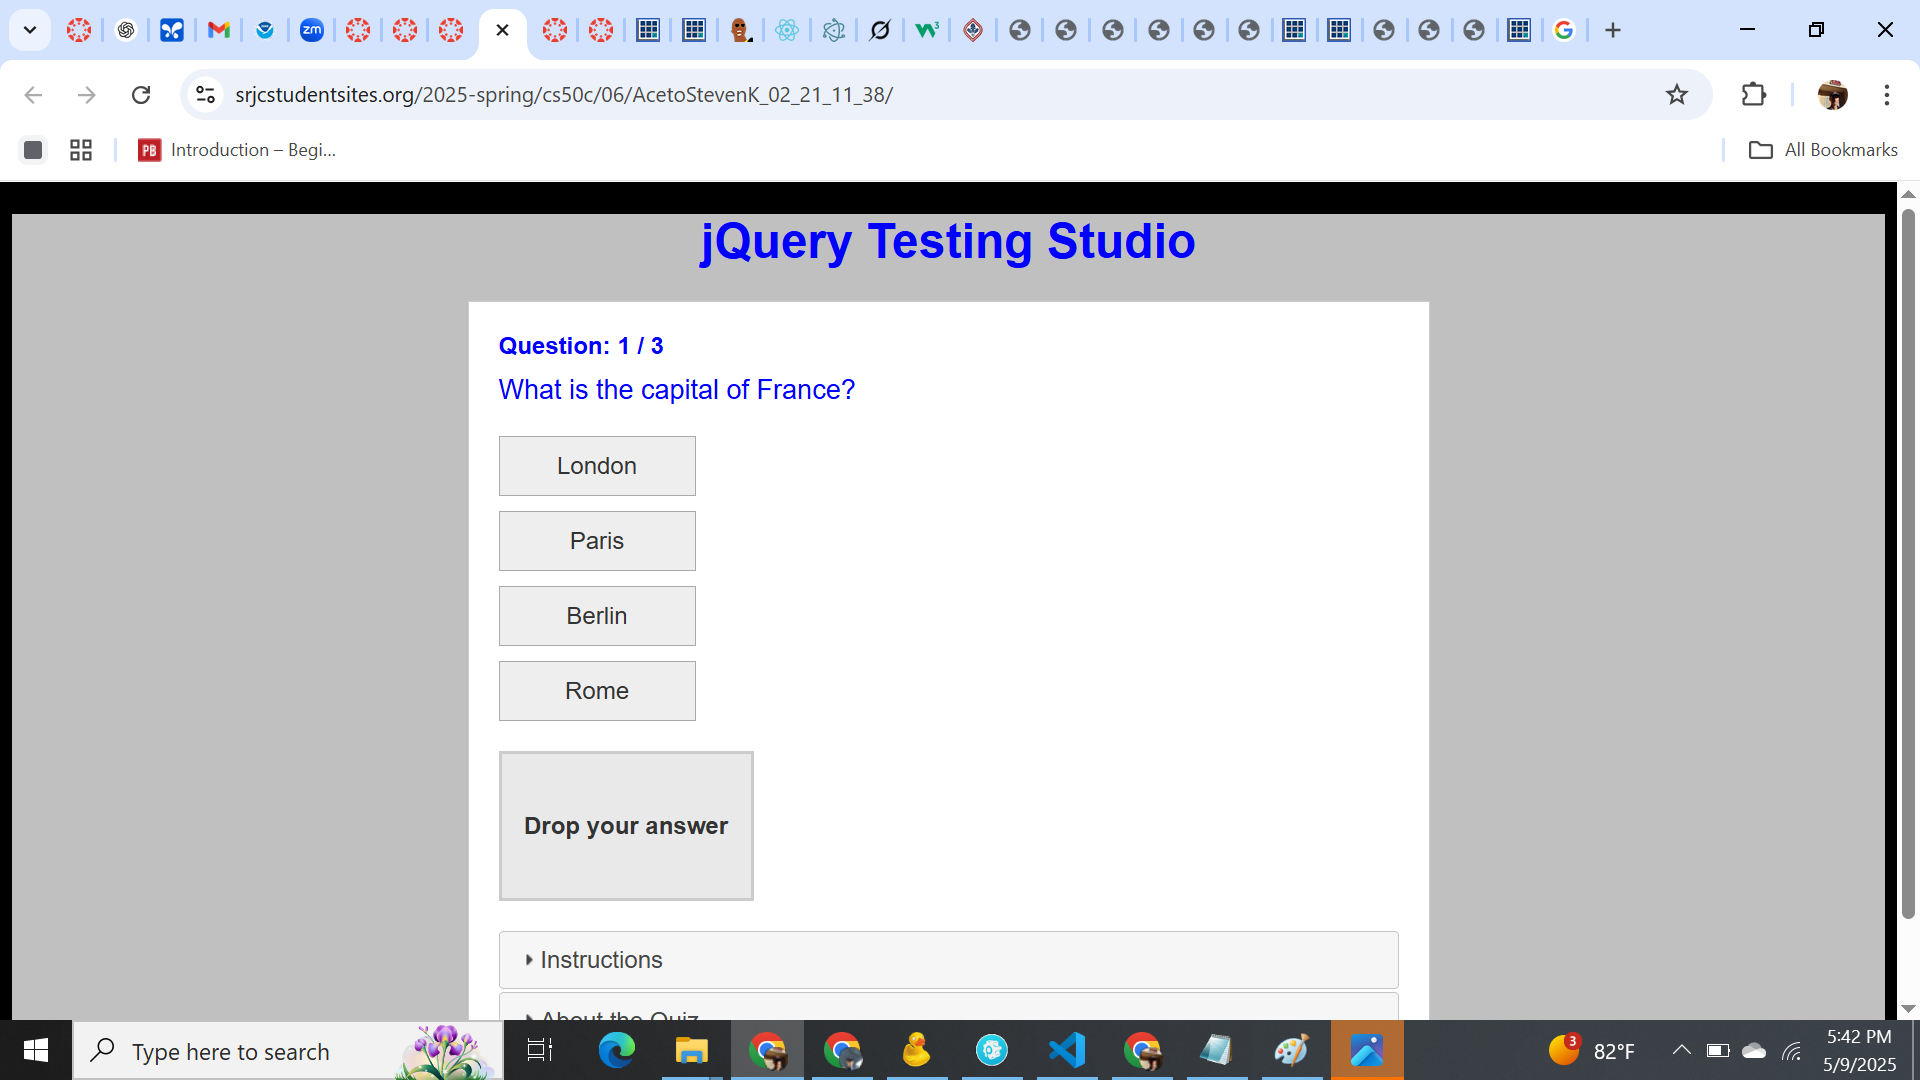Open the ChatGPT tab
This screenshot has height=1080, width=1920.
(126, 30)
